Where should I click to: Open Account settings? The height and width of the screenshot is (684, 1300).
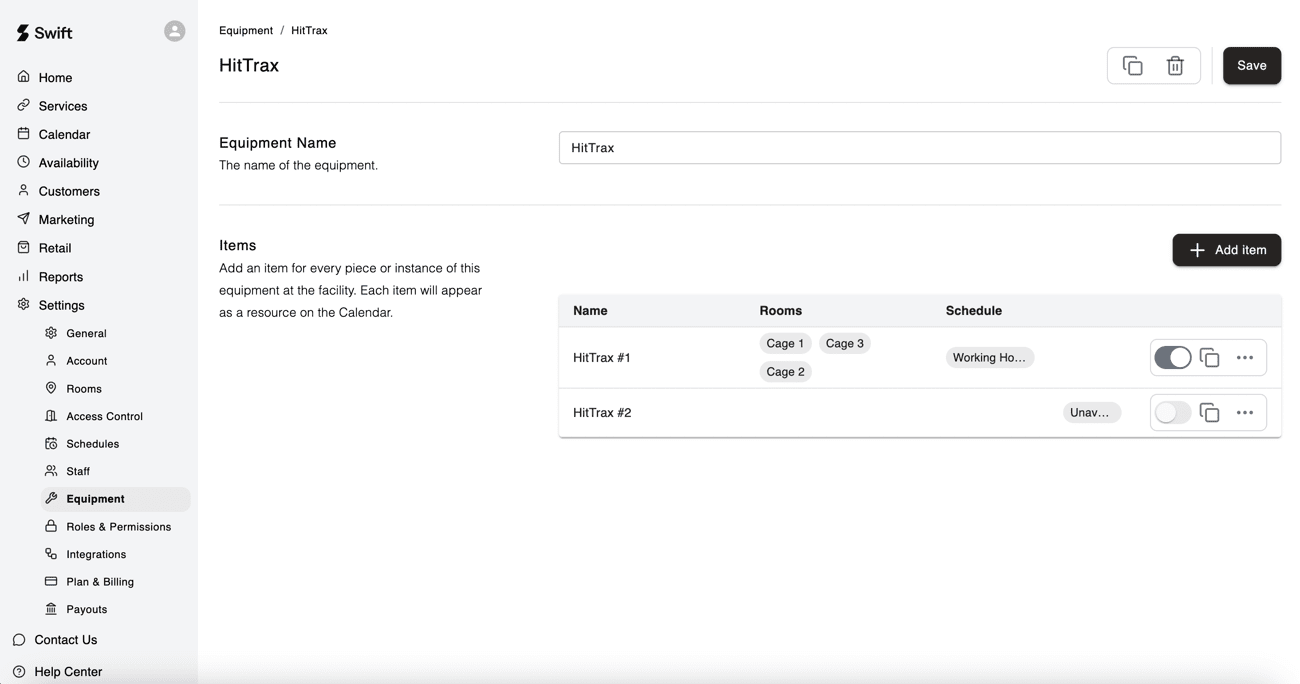[x=86, y=361]
